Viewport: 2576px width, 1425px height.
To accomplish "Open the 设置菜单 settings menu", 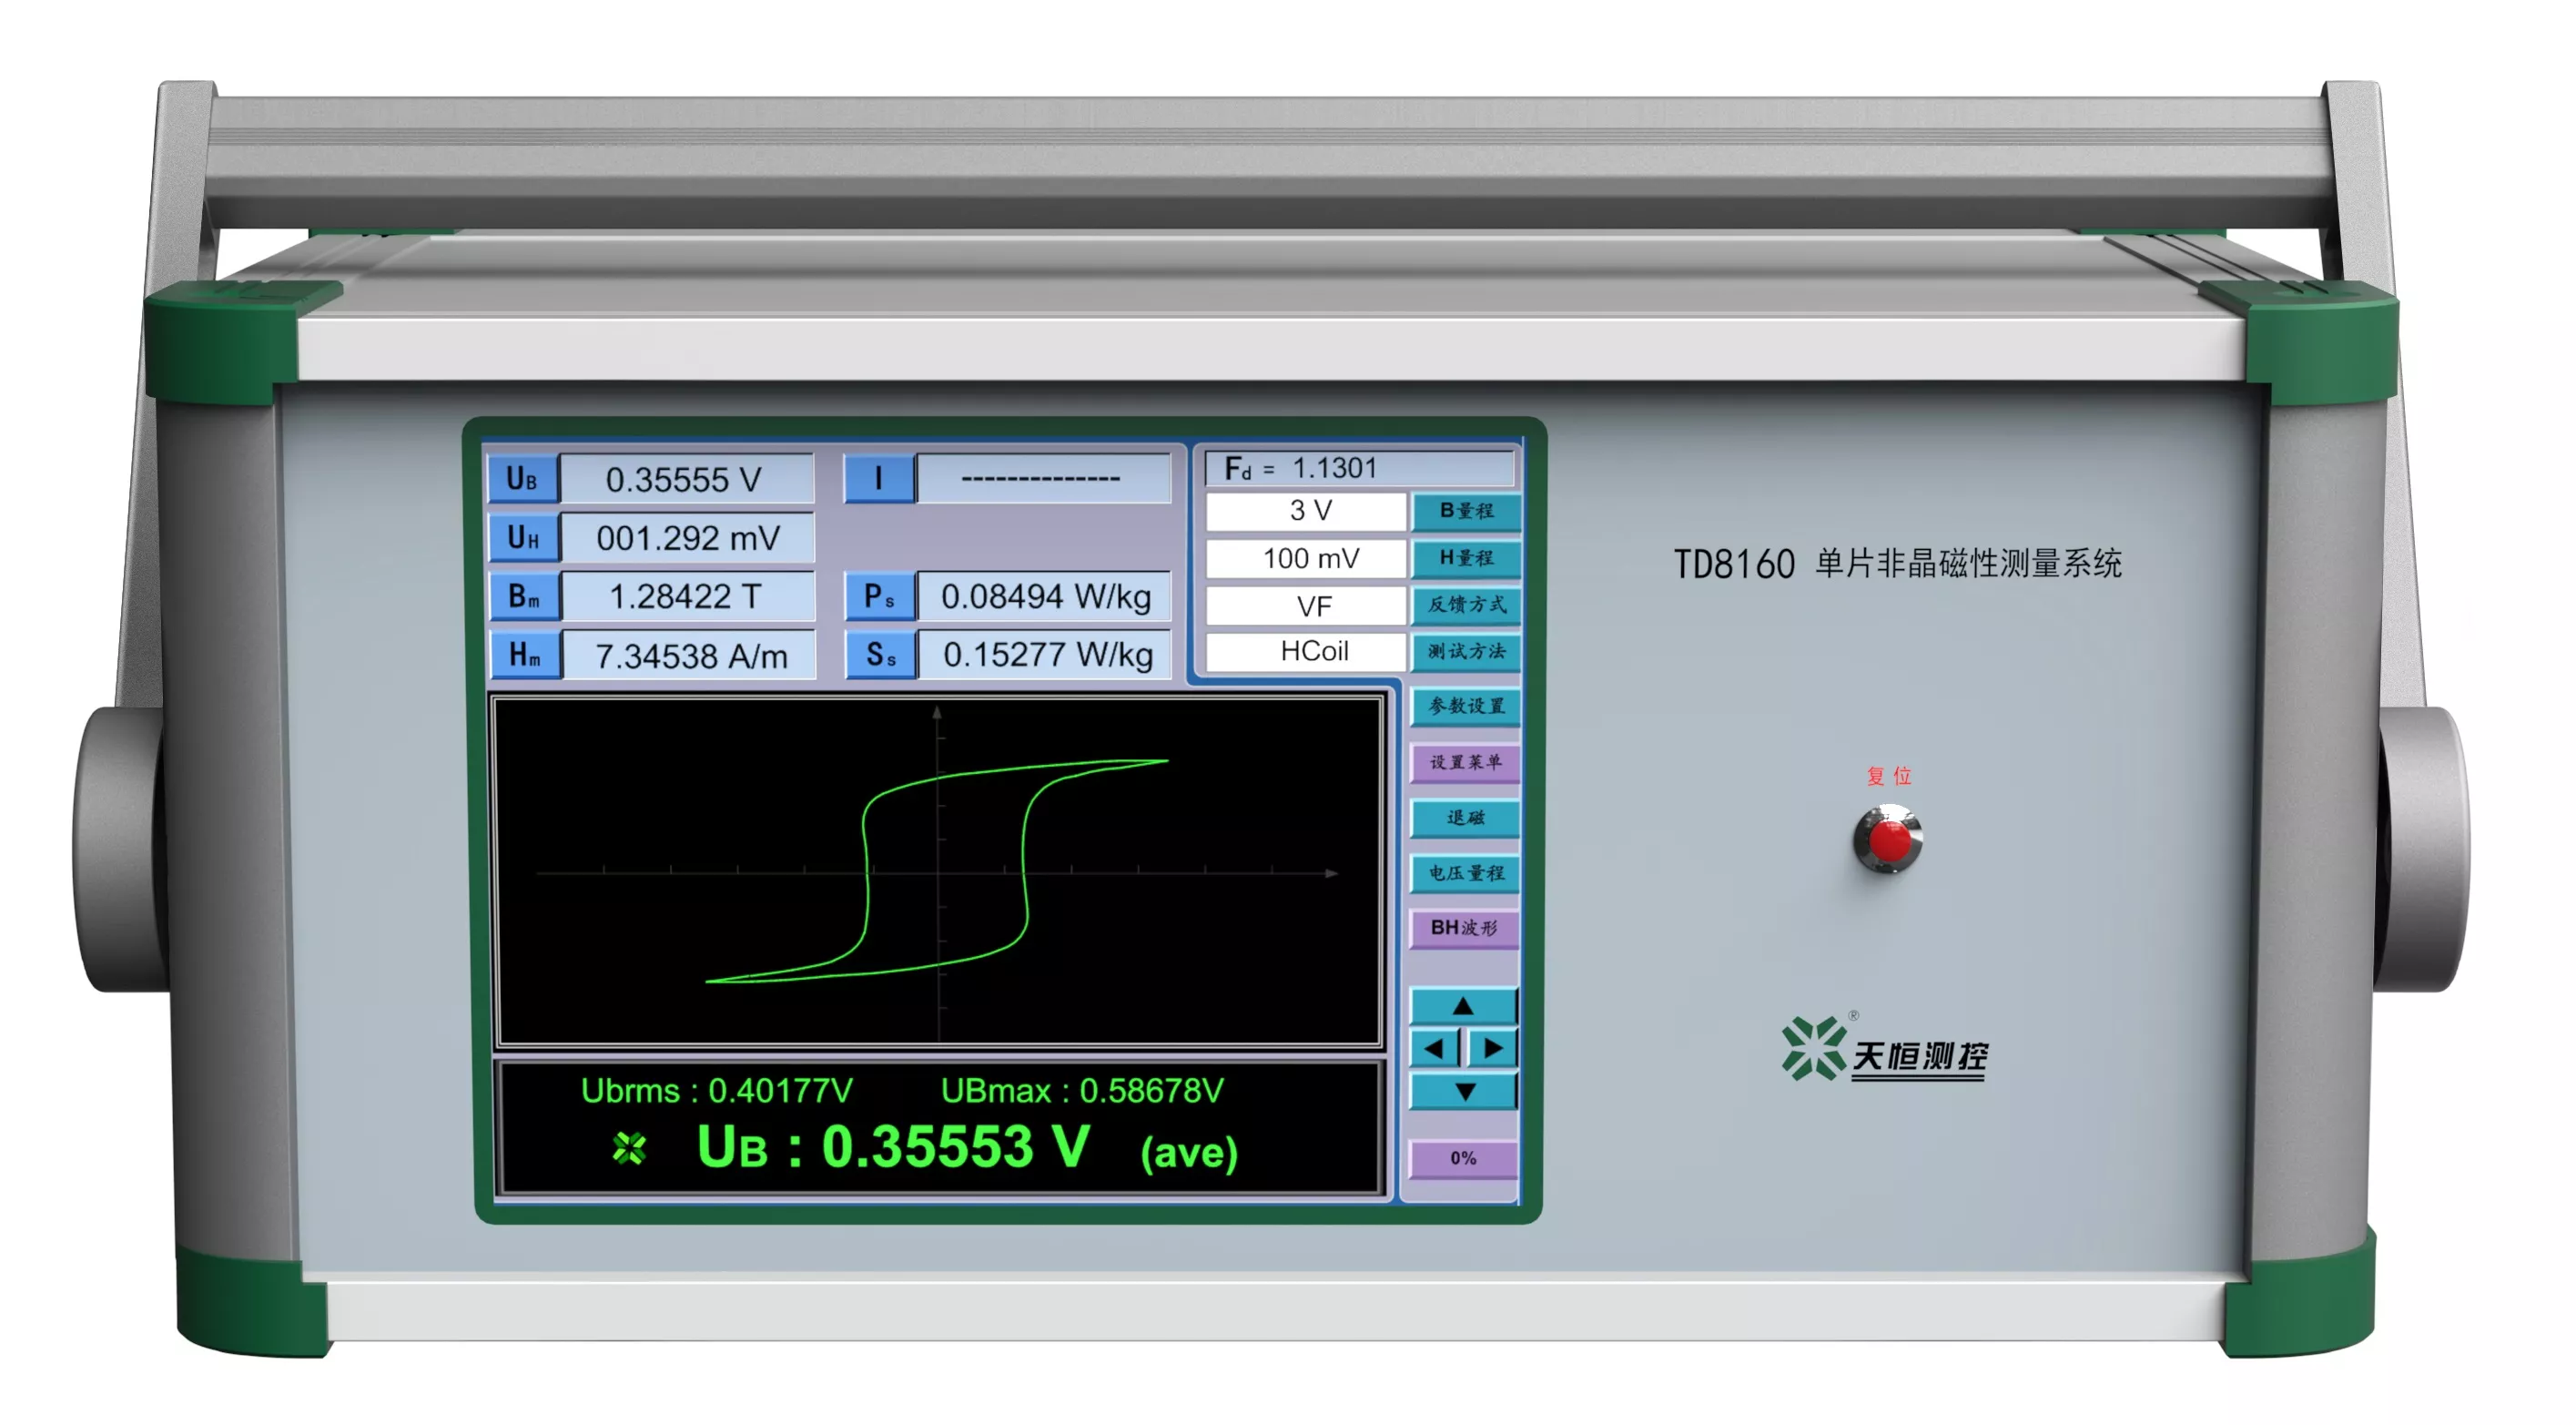I will [x=1465, y=762].
